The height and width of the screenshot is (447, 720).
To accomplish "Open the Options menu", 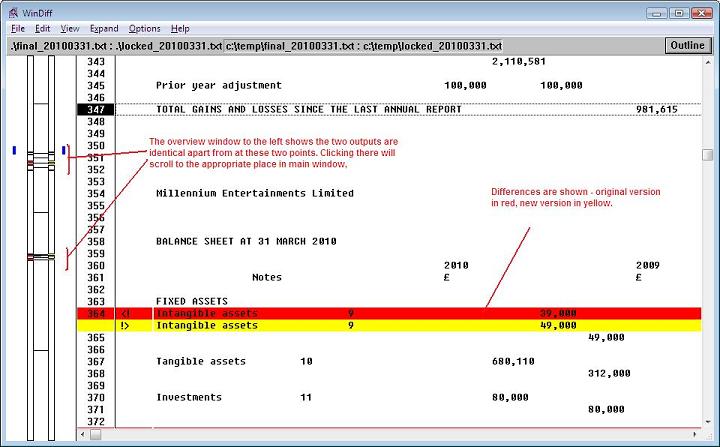I will coord(144,28).
